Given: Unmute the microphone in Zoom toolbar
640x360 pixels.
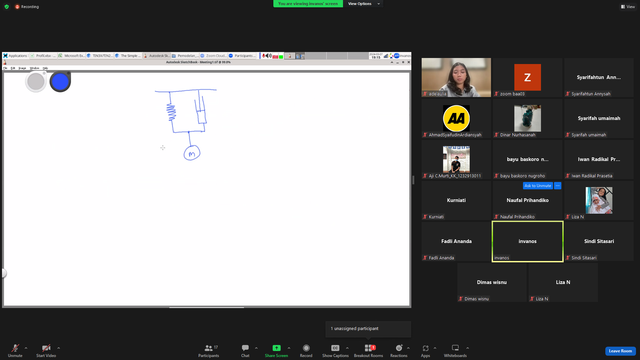Looking at the screenshot, I should 15,350.
